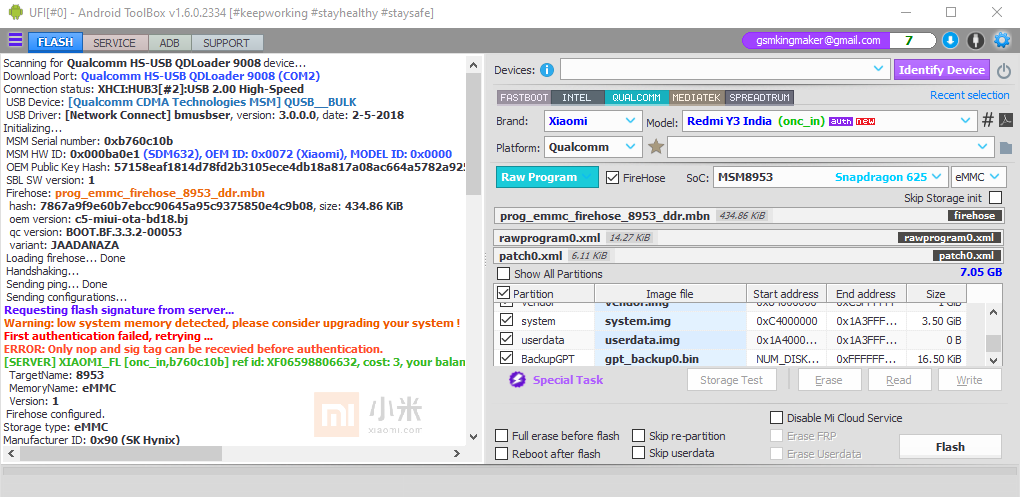Uncheck the userdata partition checkbox
The image size is (1020, 497).
[506, 340]
